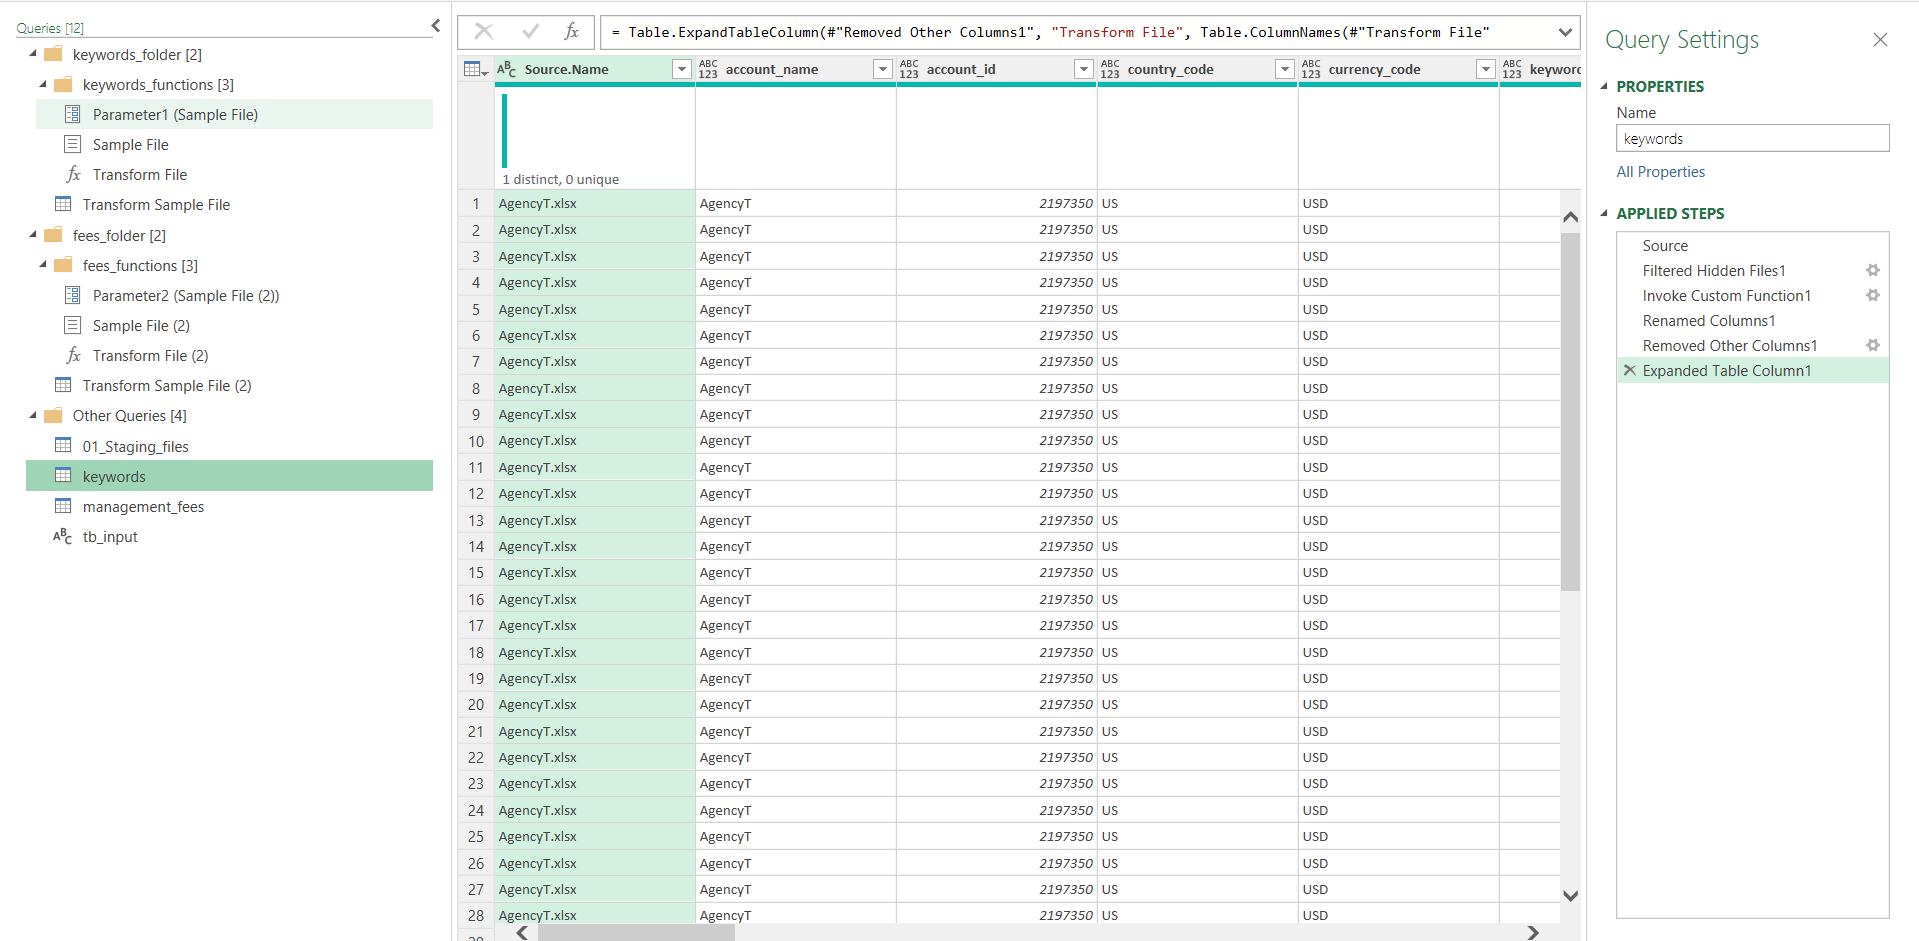The width and height of the screenshot is (1919, 941).
Task: Click the gear next to Removed Other Columns1 step
Action: (x=1873, y=345)
